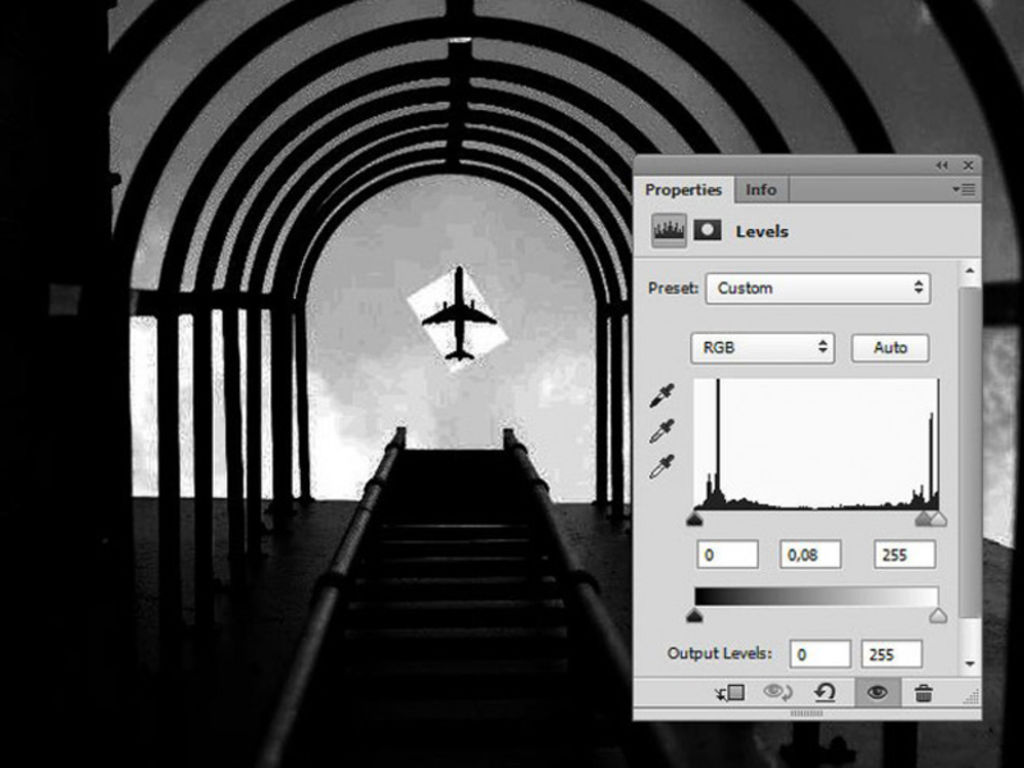Click the Auto button

click(889, 348)
